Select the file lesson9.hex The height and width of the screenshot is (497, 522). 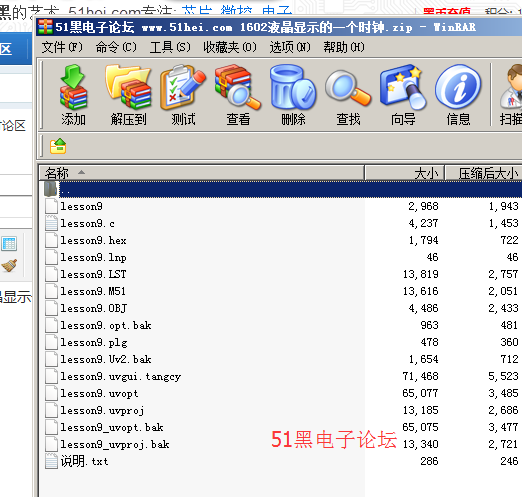click(x=93, y=240)
